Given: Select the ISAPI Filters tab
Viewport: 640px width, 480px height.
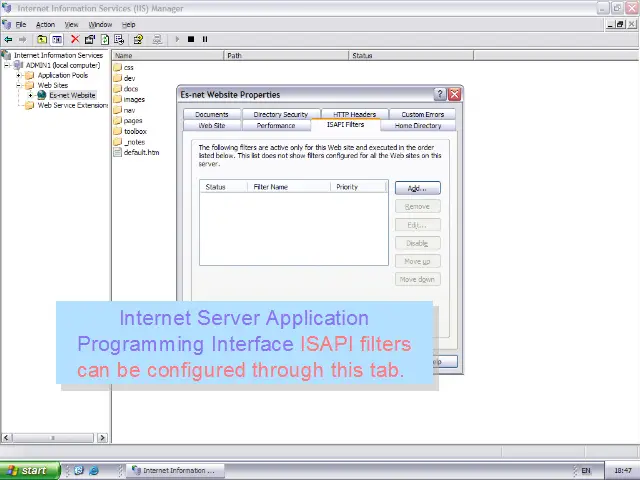Looking at the screenshot, I should click(x=345, y=124).
